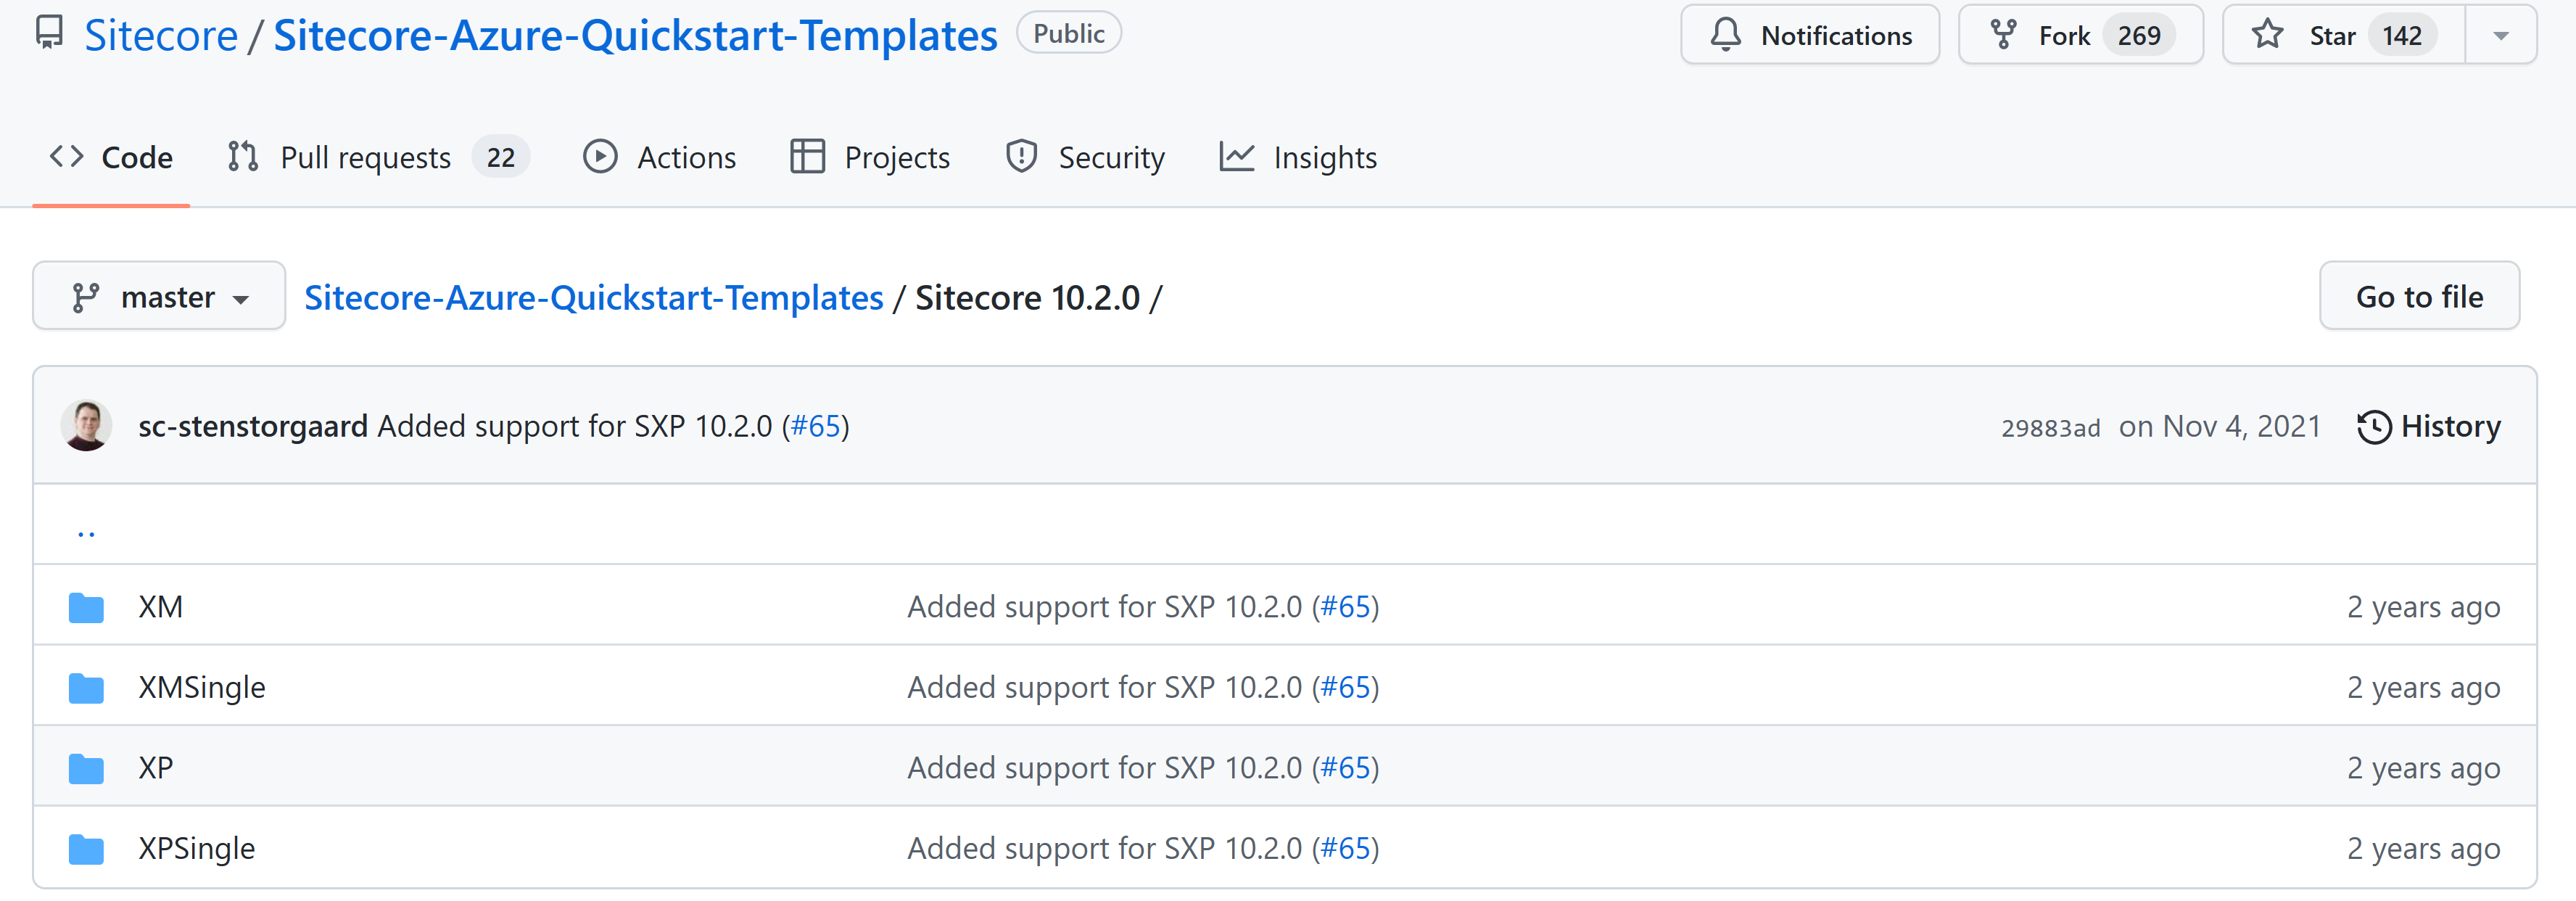Open the commit History link

(2429, 426)
